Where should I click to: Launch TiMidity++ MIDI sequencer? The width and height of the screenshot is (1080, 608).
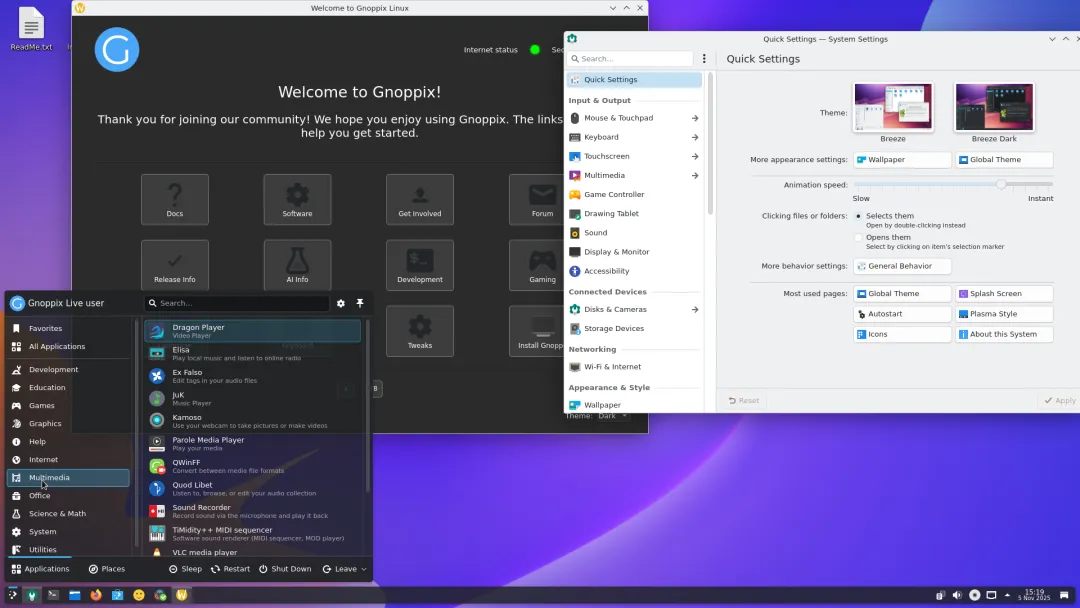click(x=252, y=534)
